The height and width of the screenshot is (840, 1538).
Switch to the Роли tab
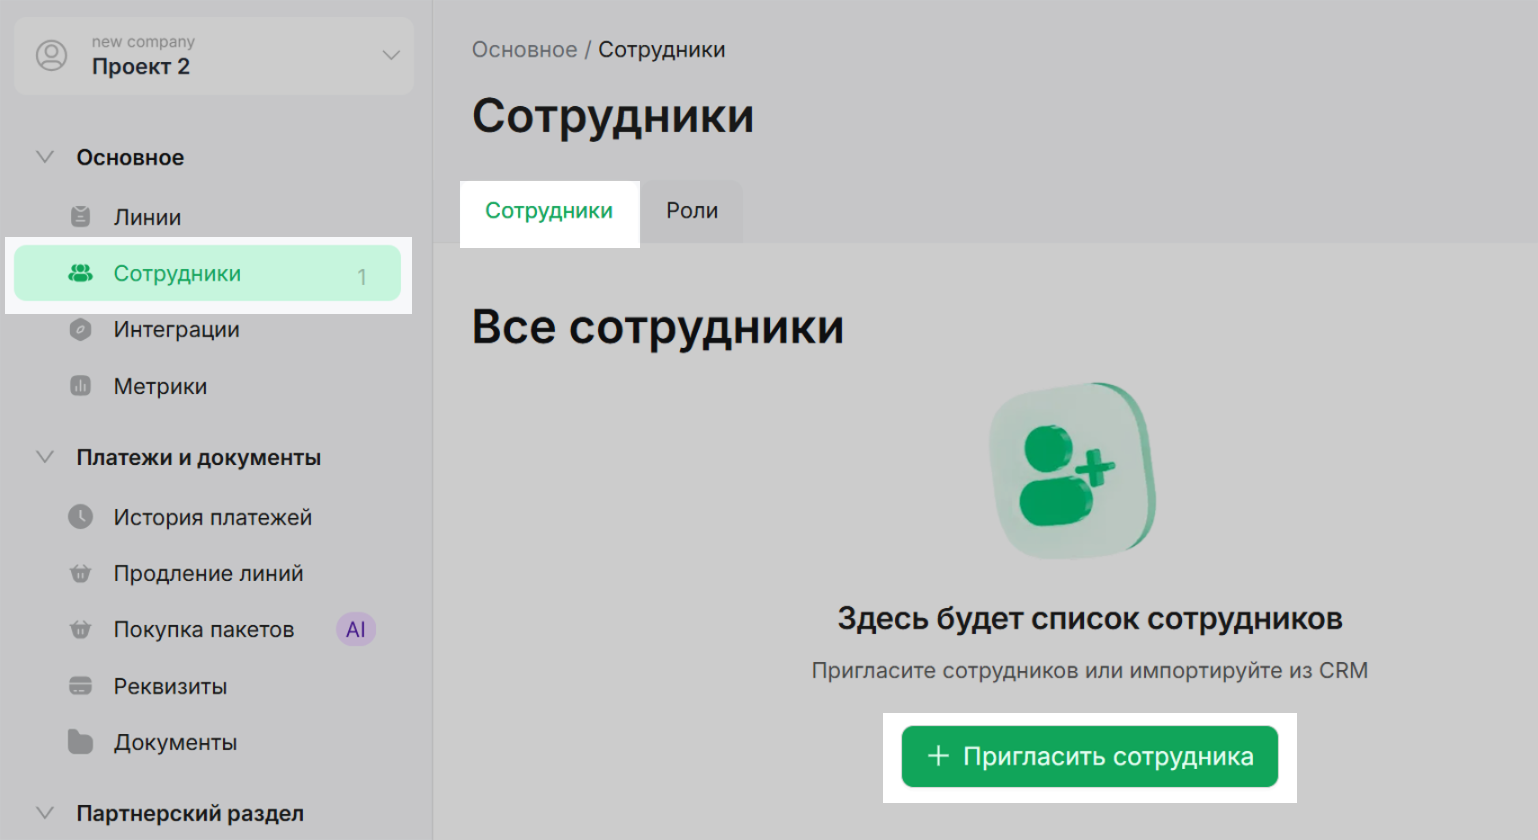coord(692,211)
